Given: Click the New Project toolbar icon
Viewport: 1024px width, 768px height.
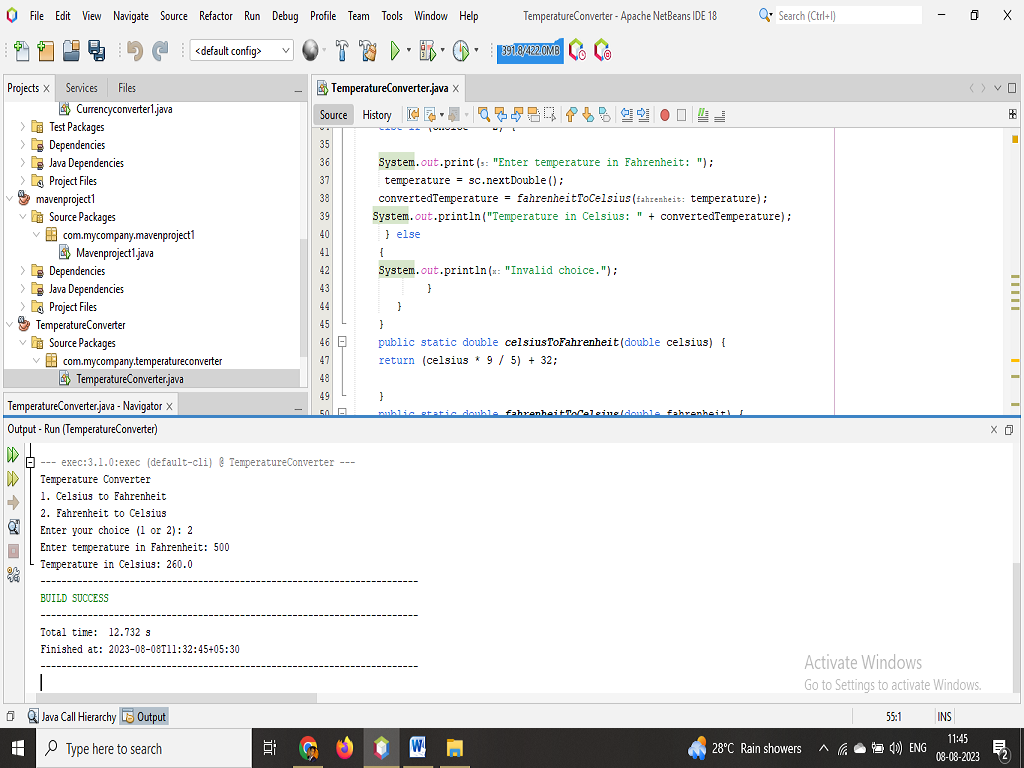Looking at the screenshot, I should 46,51.
